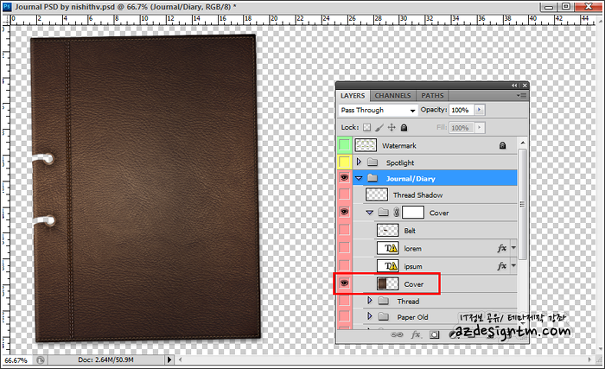
Task: Select ipsum text layer thumbnail
Action: point(387,266)
